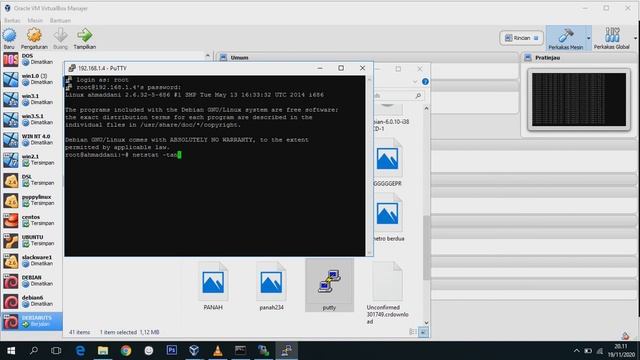
Task: Switch to PuTTY on the taskbar
Action: pos(287,351)
